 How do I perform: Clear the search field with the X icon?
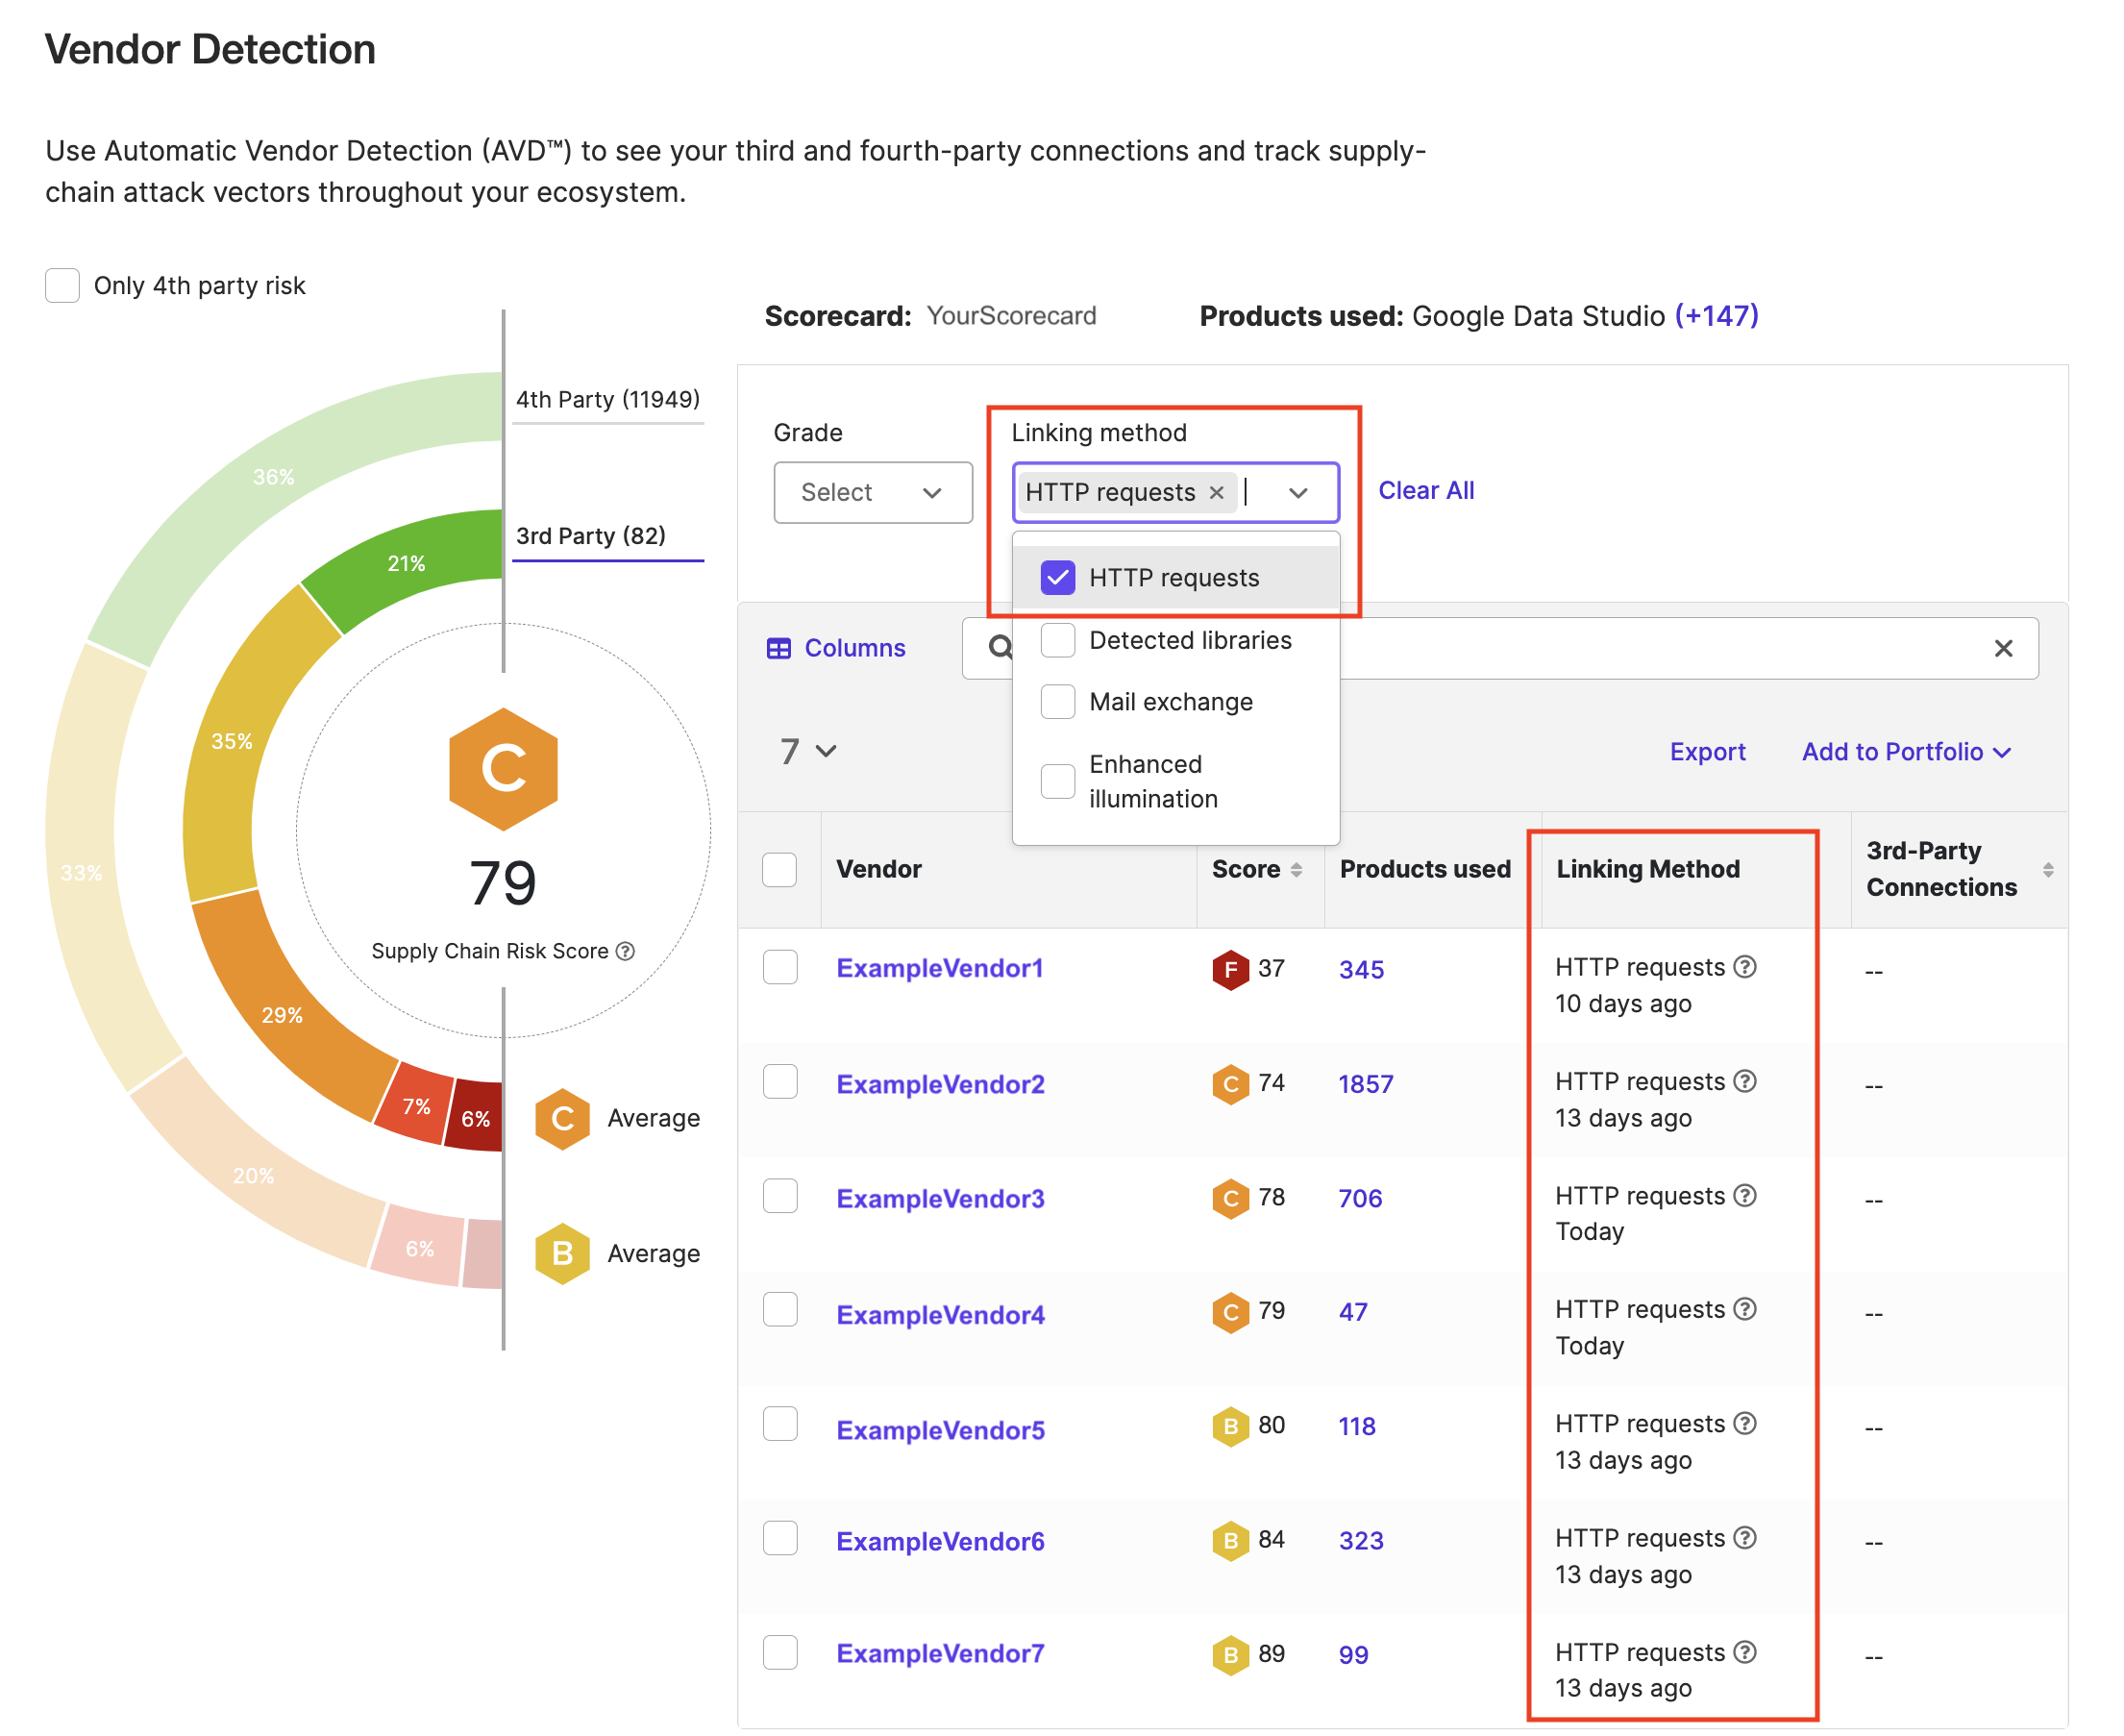[x=2003, y=648]
